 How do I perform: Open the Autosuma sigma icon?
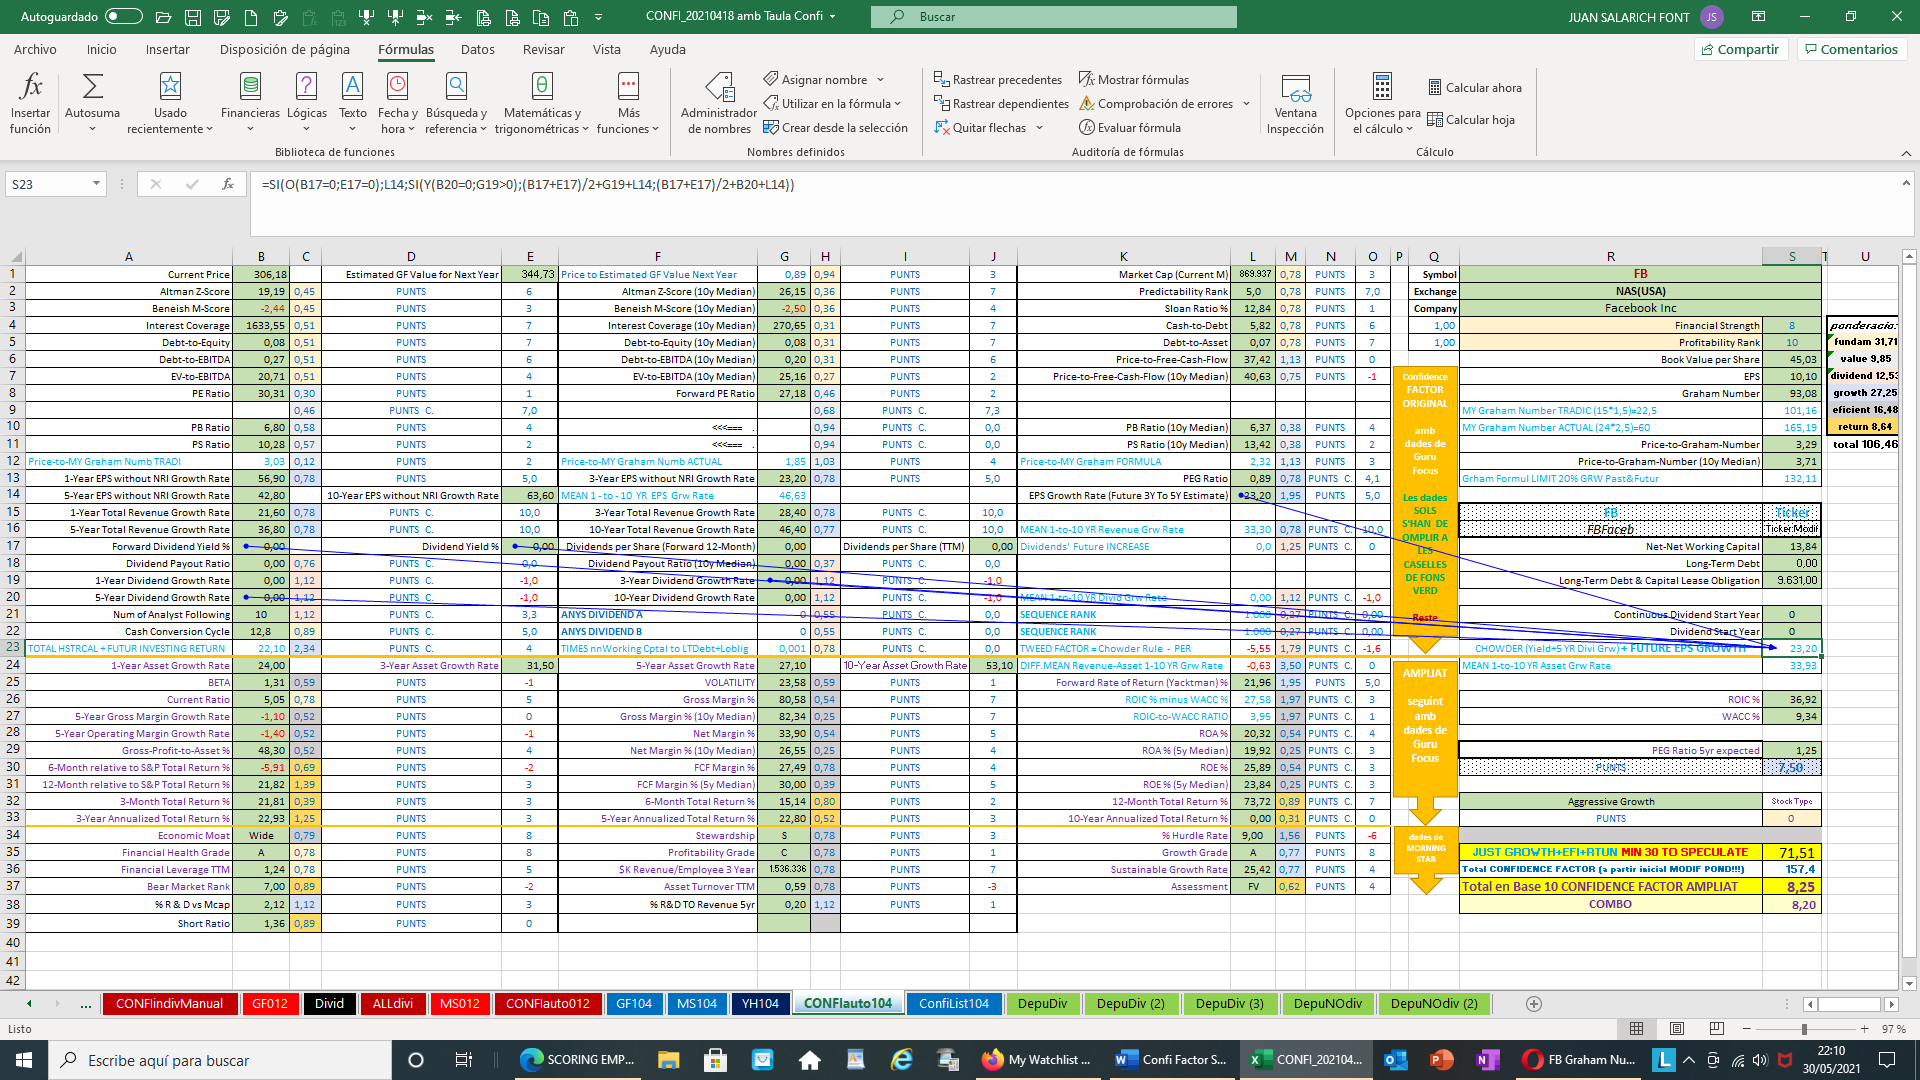pos(92,102)
